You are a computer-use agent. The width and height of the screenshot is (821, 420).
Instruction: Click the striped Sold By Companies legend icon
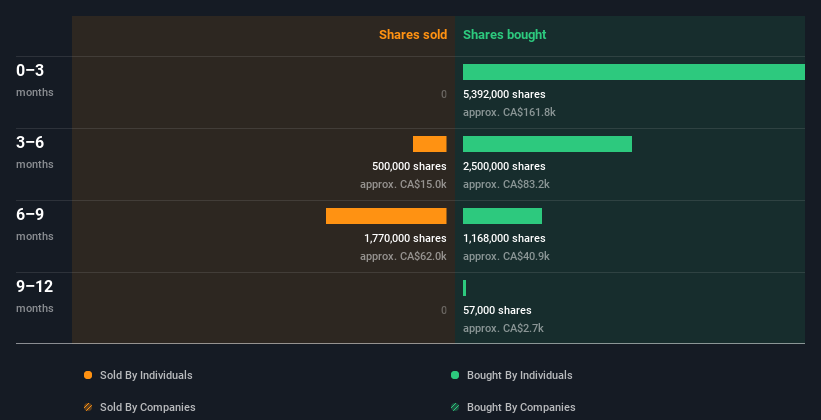tap(88, 407)
